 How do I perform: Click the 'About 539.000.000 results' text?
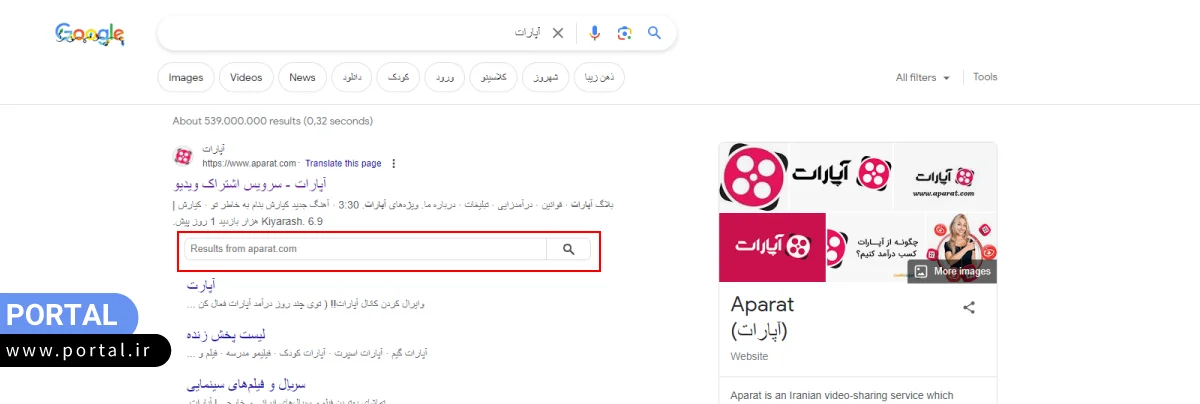click(273, 121)
